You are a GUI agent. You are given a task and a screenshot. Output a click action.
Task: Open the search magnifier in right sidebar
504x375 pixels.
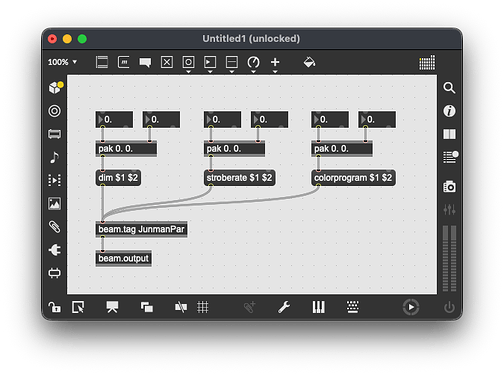point(449,88)
